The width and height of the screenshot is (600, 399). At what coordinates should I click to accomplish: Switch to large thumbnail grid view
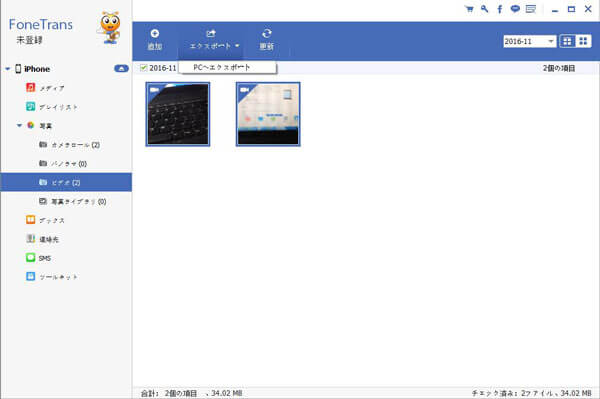pos(567,41)
